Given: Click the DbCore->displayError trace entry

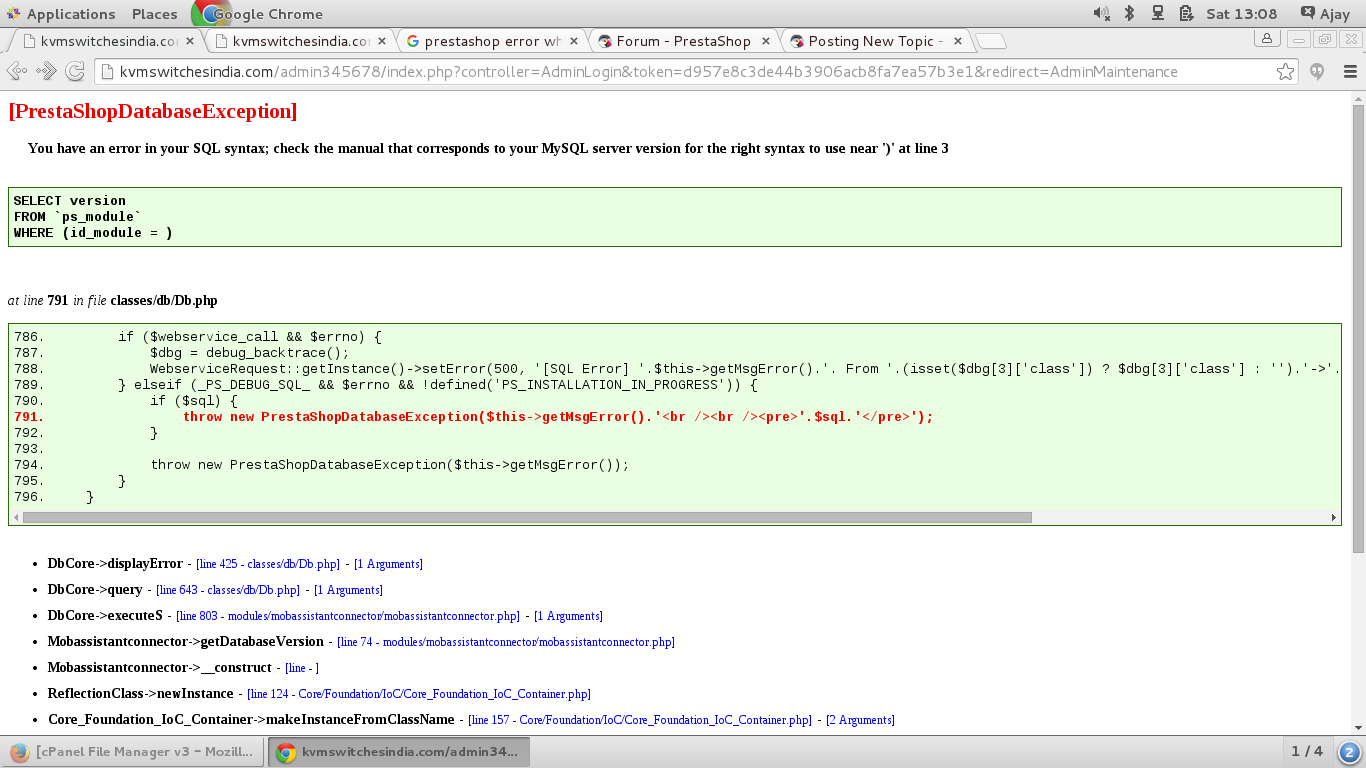Looking at the screenshot, I should 115,564.
